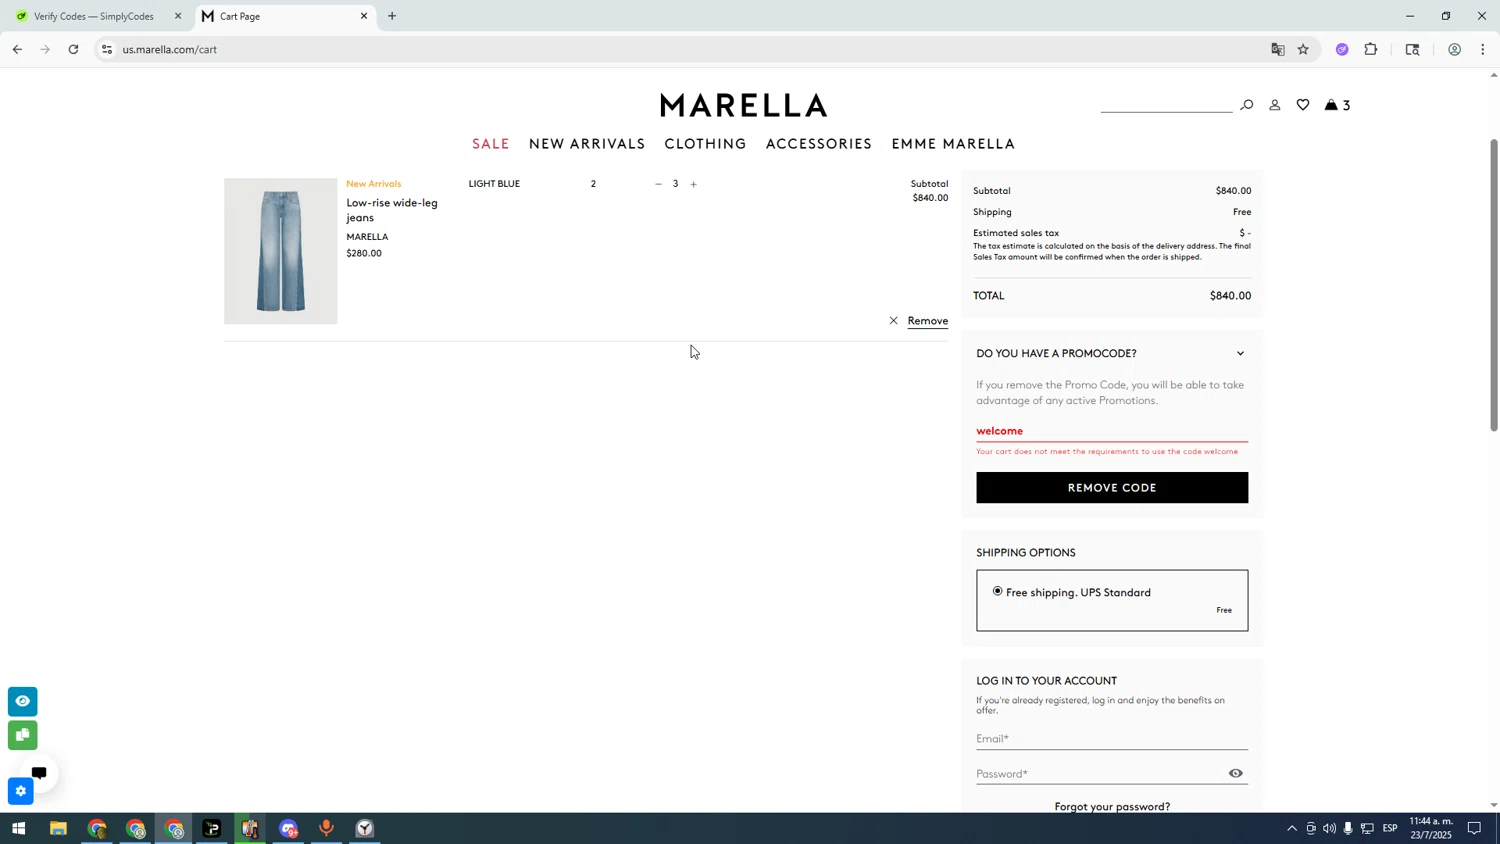1500x844 pixels.
Task: Open the account profile icon
Action: (x=1274, y=105)
